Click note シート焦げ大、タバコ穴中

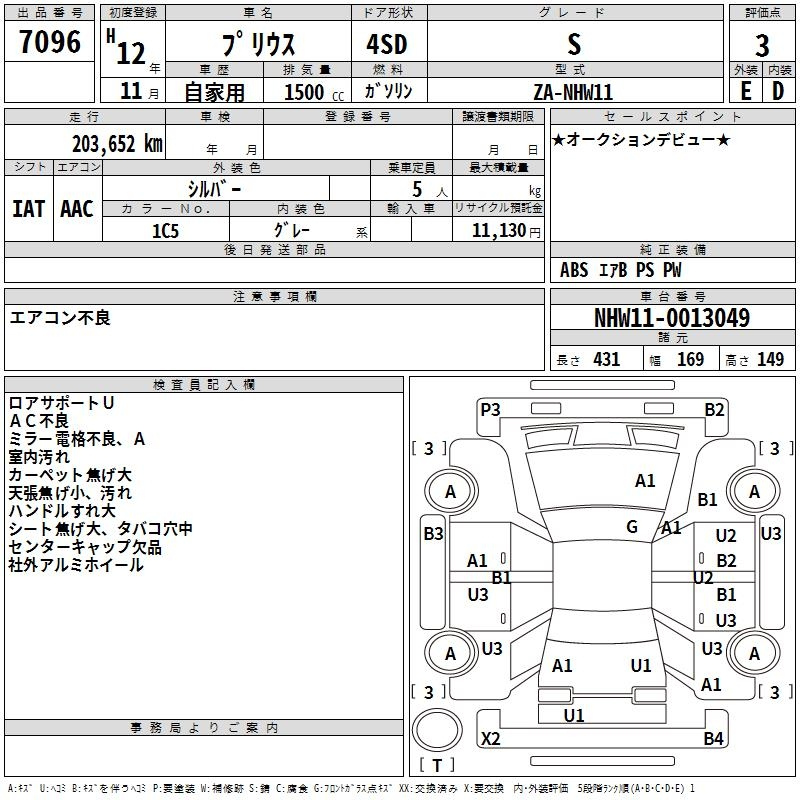101,529
